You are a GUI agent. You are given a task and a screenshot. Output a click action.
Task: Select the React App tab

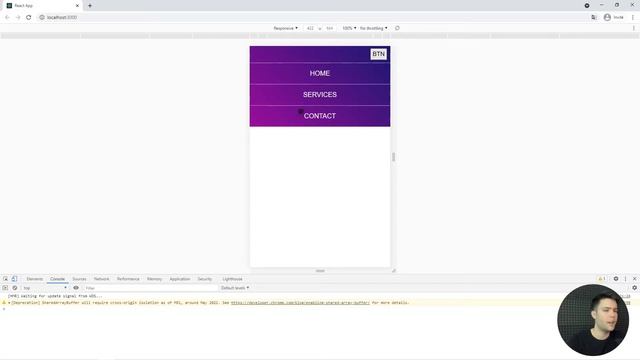[x=41, y=6]
